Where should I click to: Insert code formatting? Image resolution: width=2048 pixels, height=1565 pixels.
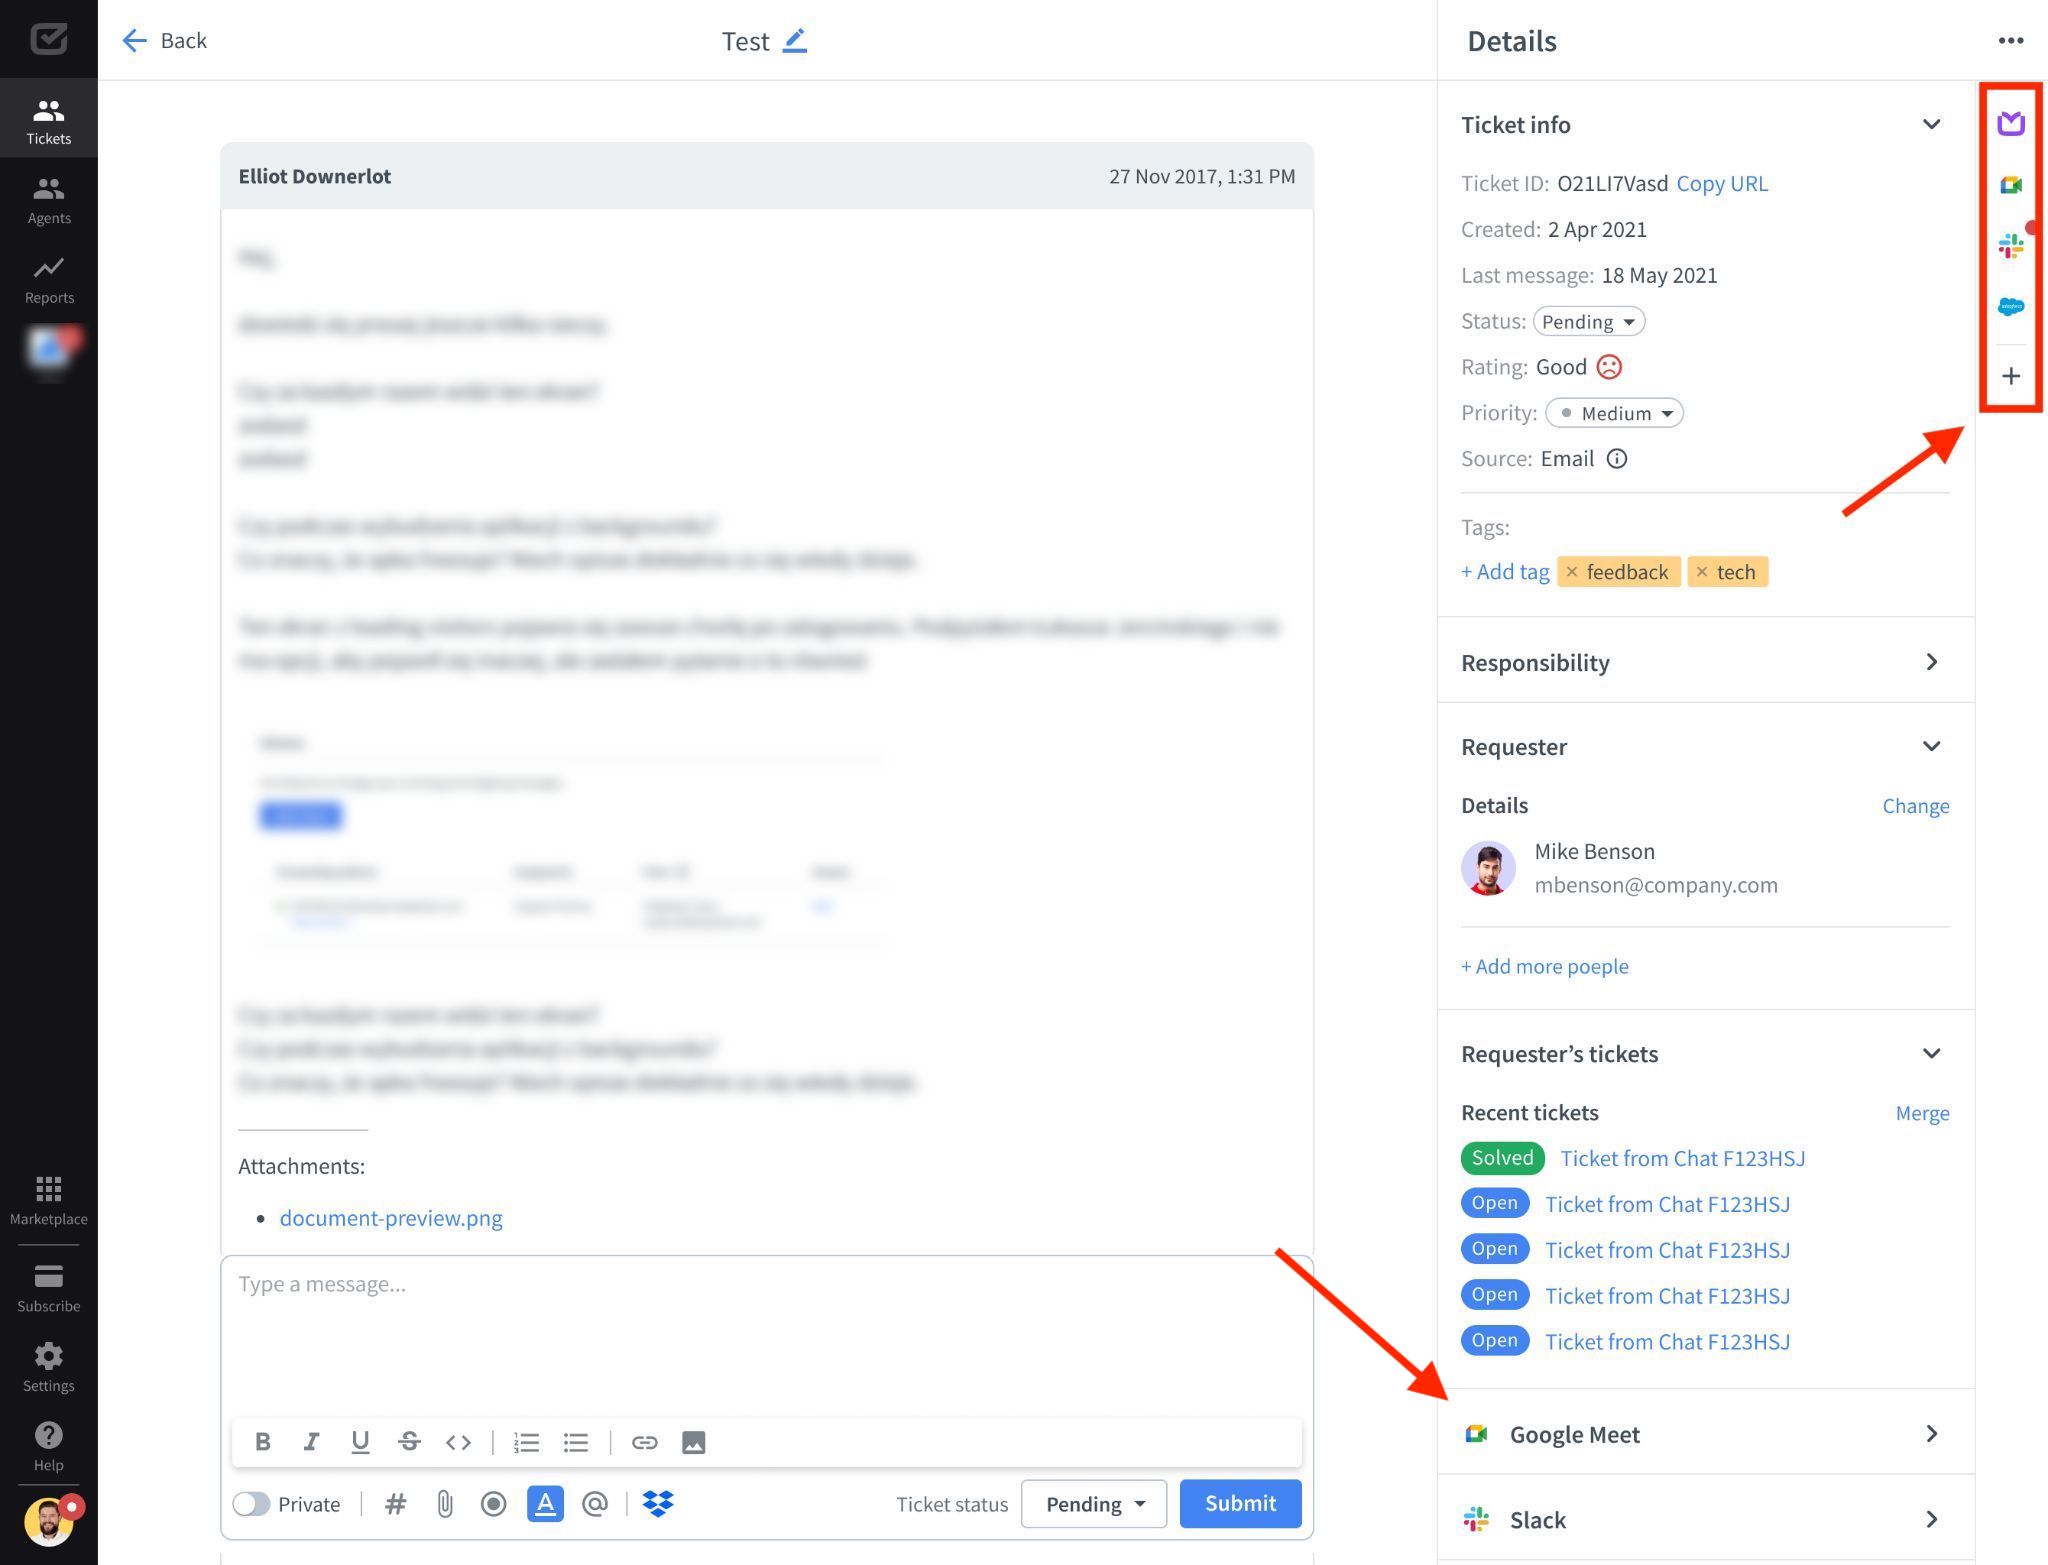(x=458, y=1442)
